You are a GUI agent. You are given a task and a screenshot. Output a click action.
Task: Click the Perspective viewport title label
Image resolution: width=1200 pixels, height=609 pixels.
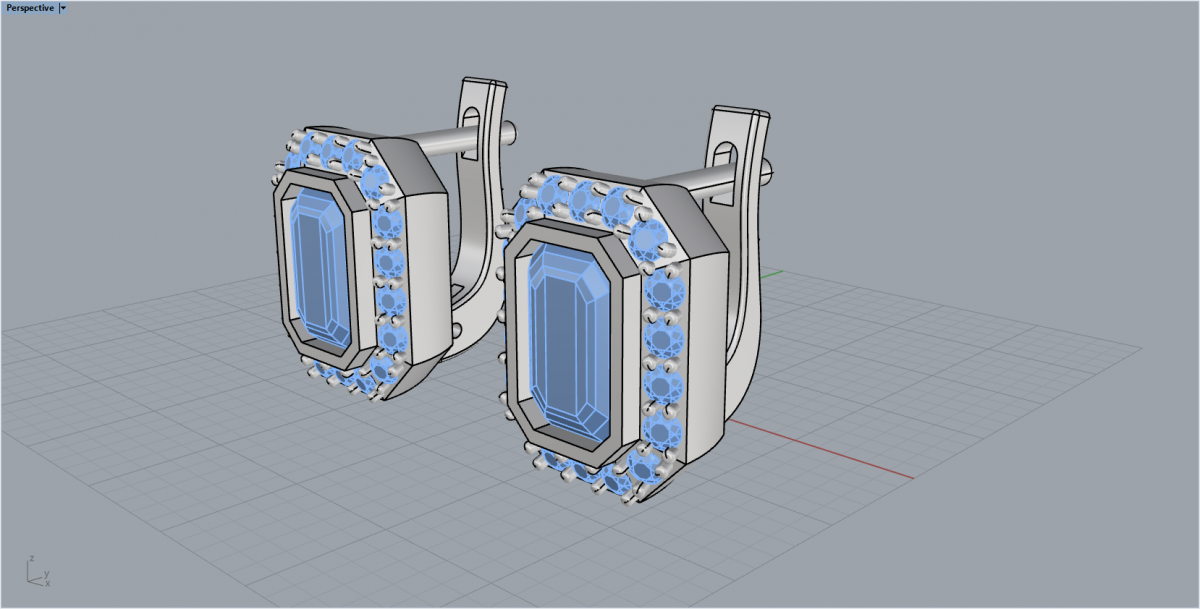(x=30, y=8)
